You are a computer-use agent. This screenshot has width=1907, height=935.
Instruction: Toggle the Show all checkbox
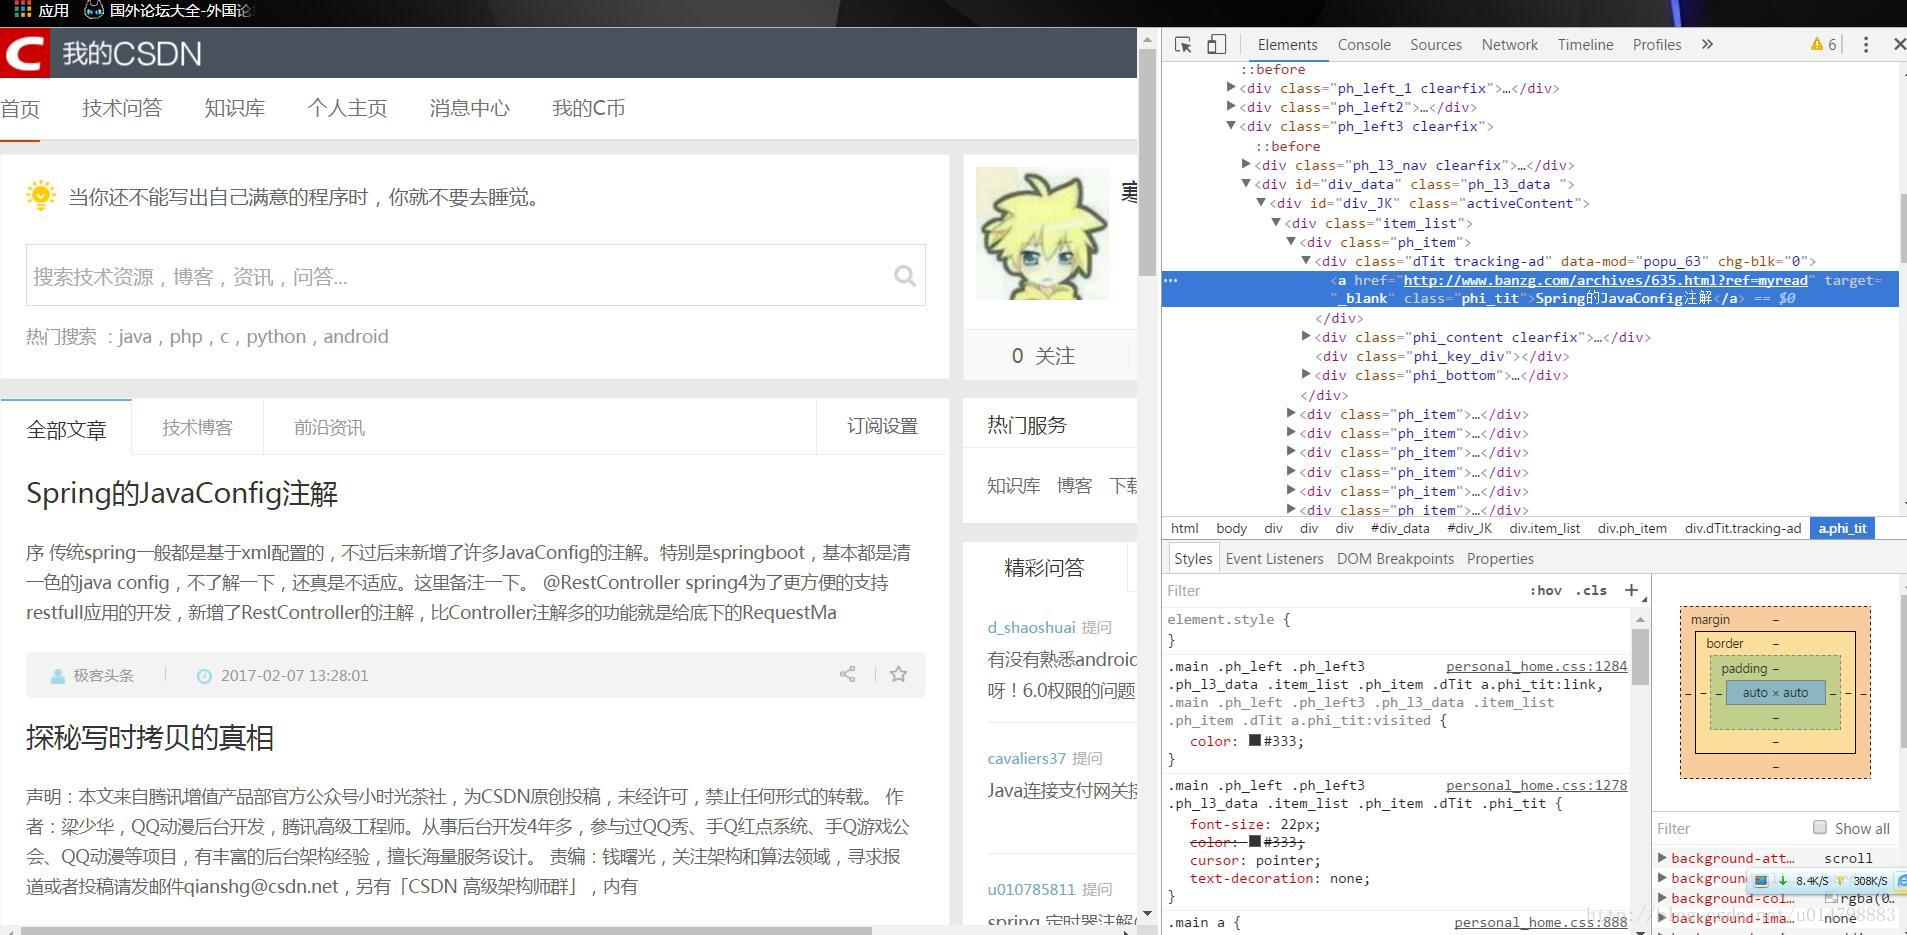pos(1820,828)
